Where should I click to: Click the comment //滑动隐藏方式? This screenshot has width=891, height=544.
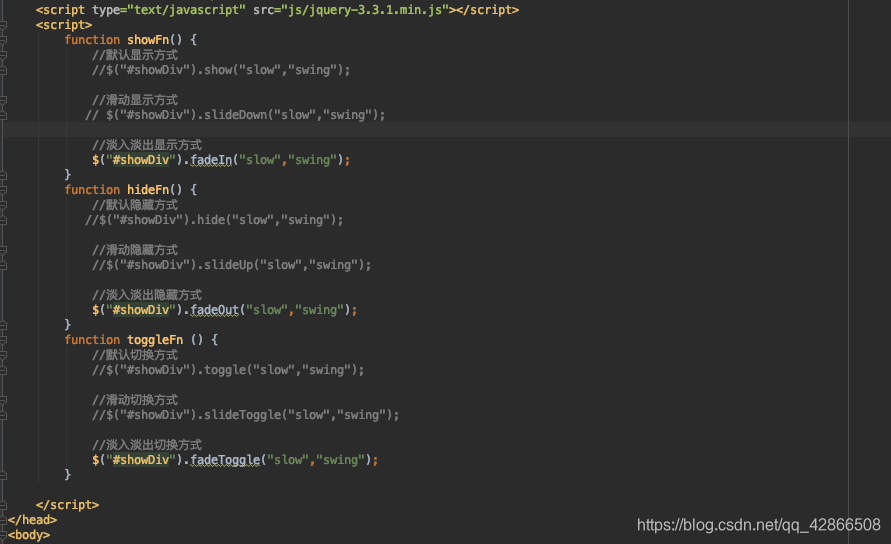[135, 250]
